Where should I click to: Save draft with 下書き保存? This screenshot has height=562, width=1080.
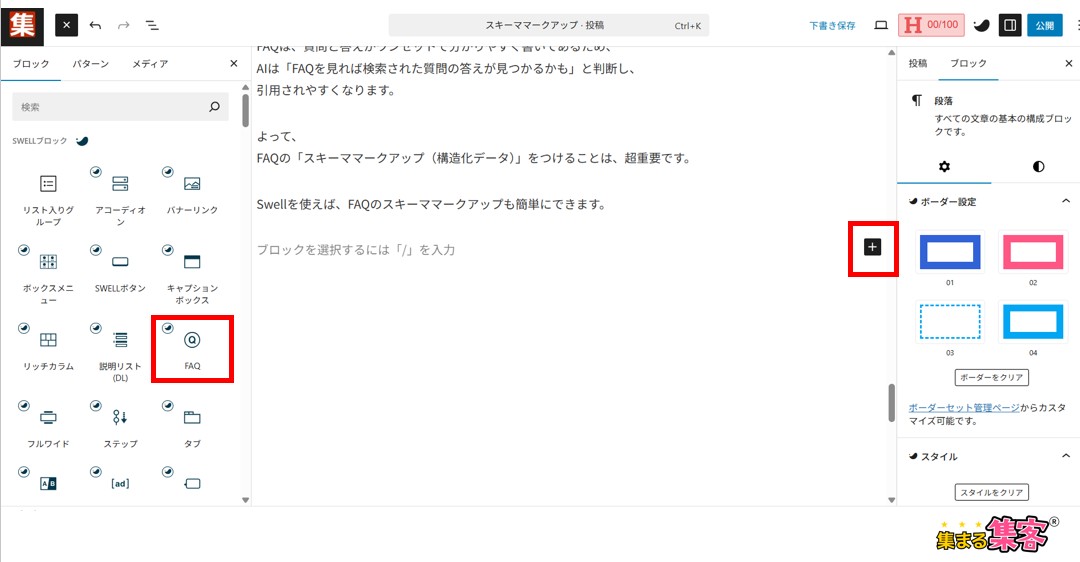tap(832, 25)
